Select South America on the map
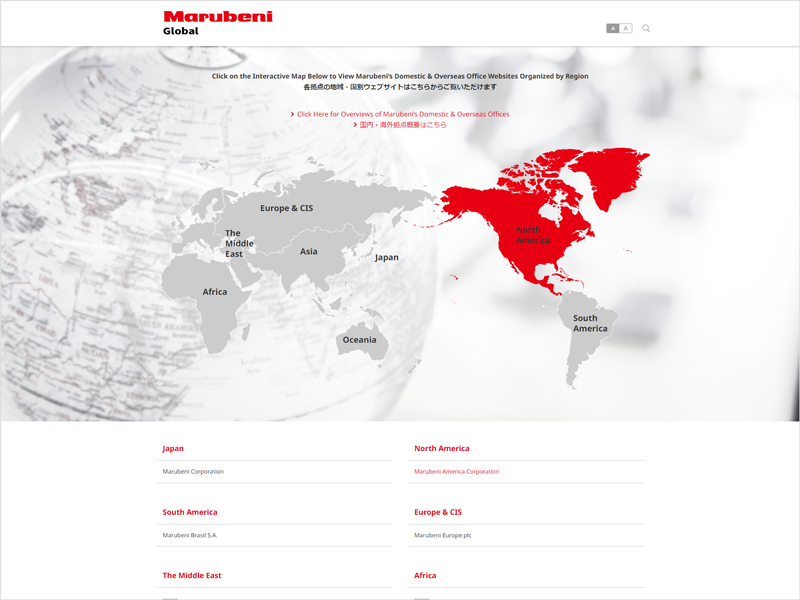The height and width of the screenshot is (600, 800). coord(590,323)
